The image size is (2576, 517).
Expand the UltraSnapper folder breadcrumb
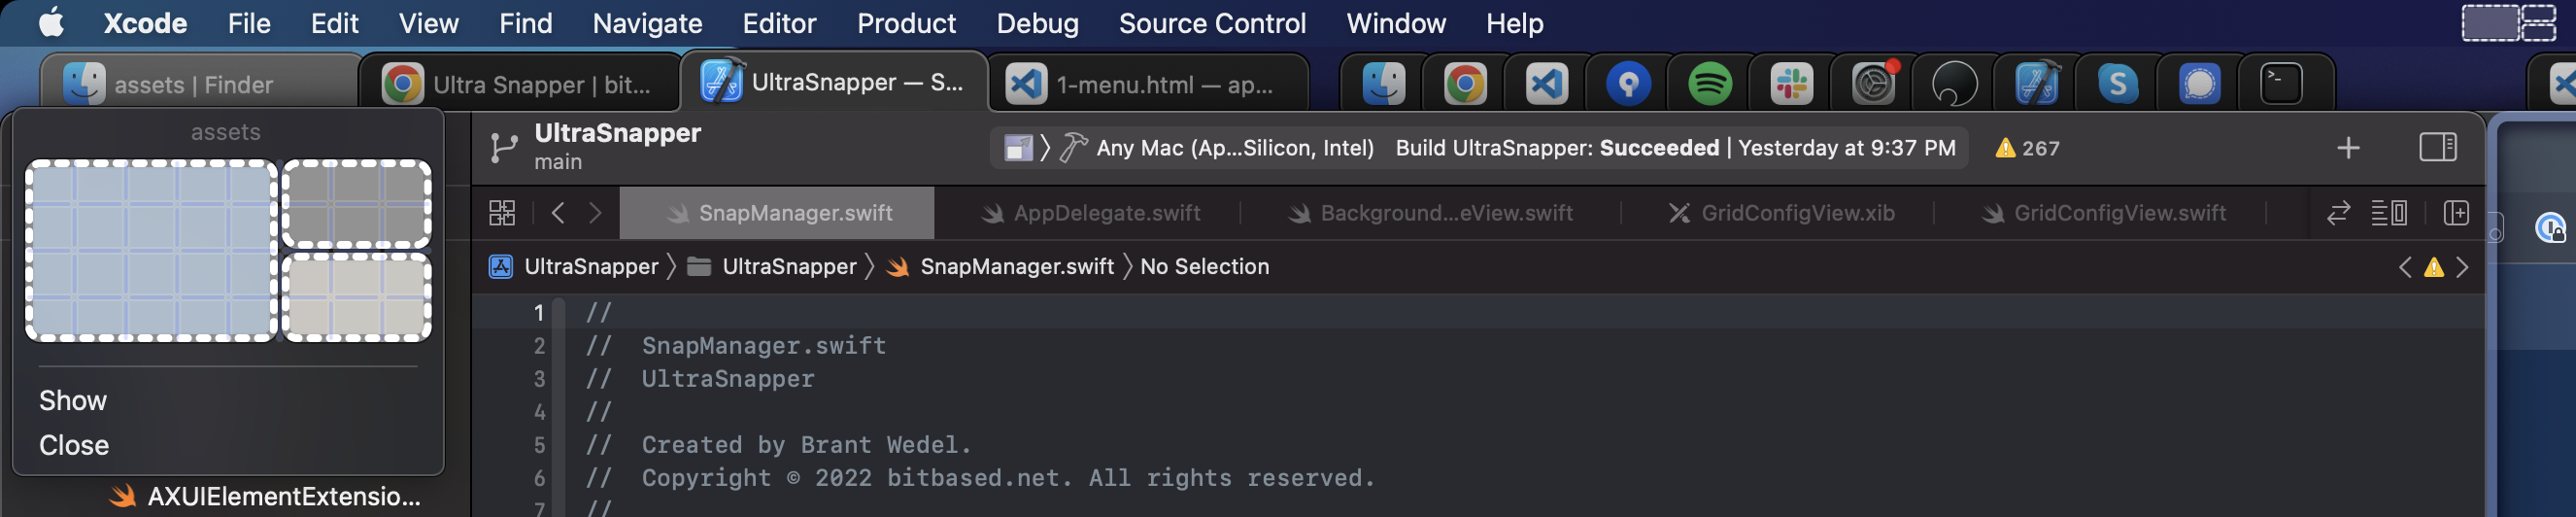[788, 267]
